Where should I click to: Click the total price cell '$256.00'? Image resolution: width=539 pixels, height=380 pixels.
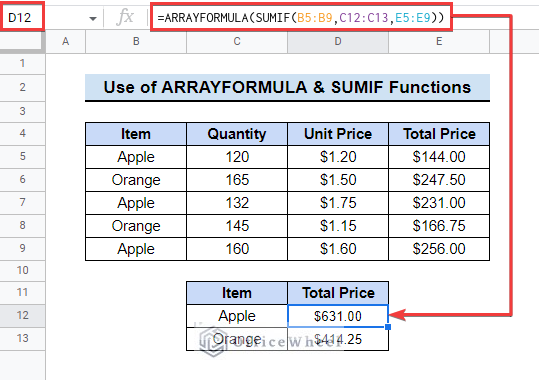point(439,249)
